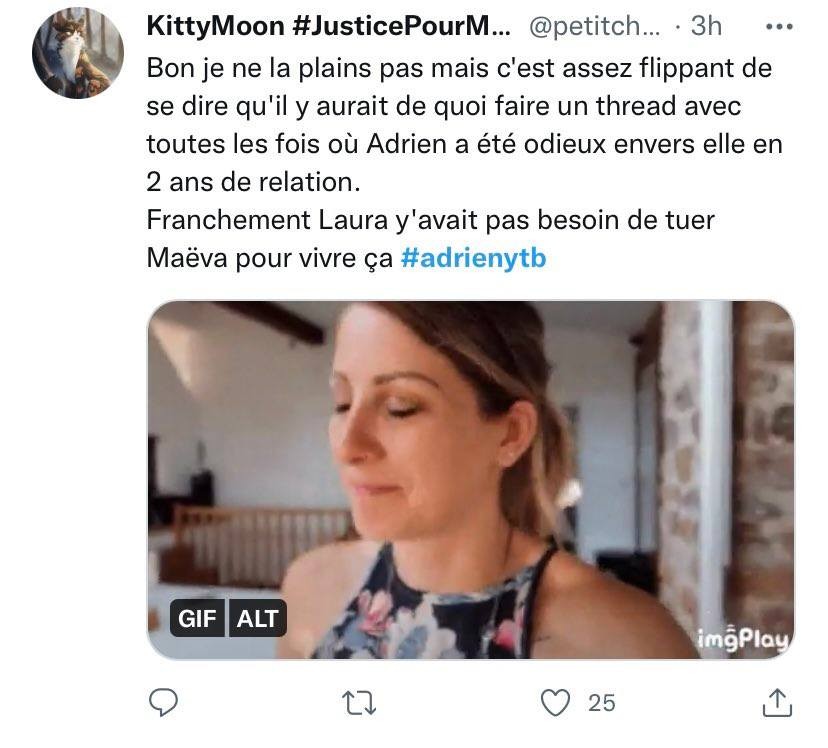Open the @petitch... username handle
This screenshot has height=748, width=828.
coord(594,26)
